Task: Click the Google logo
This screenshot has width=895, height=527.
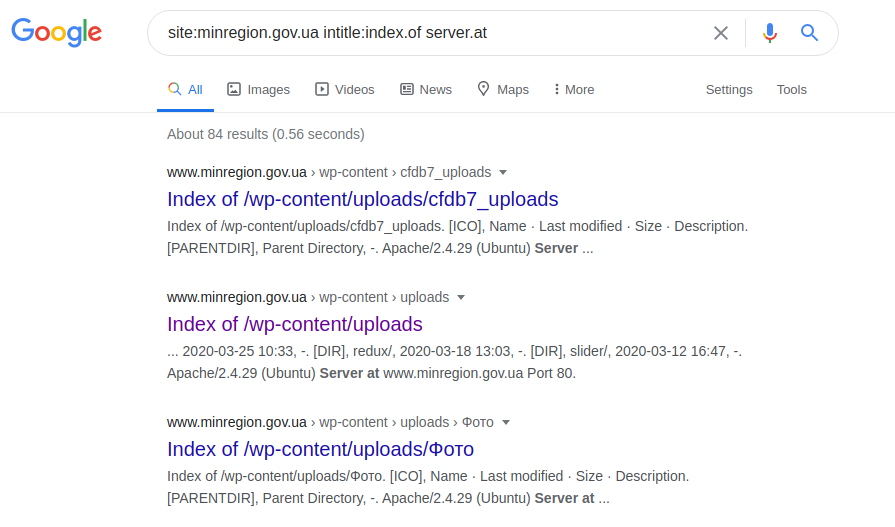Action: pyautogui.click(x=57, y=32)
